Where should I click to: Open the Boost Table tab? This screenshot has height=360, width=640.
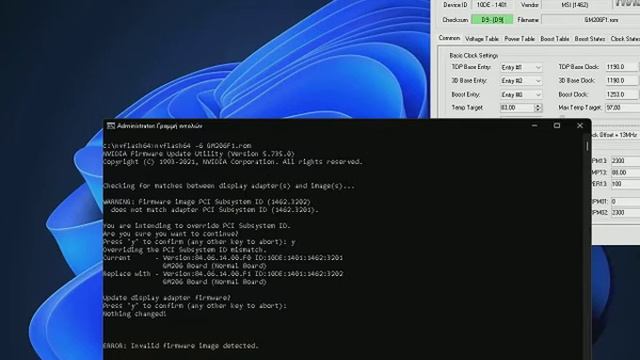click(554, 39)
